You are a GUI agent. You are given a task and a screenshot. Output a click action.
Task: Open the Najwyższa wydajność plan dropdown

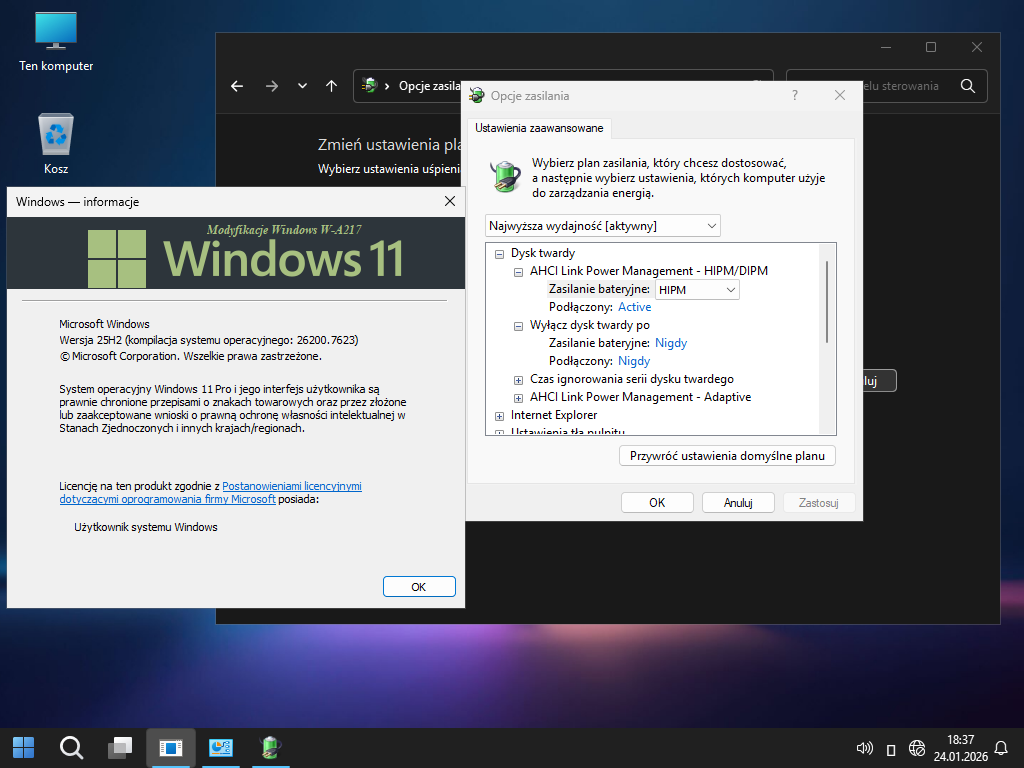click(x=602, y=226)
